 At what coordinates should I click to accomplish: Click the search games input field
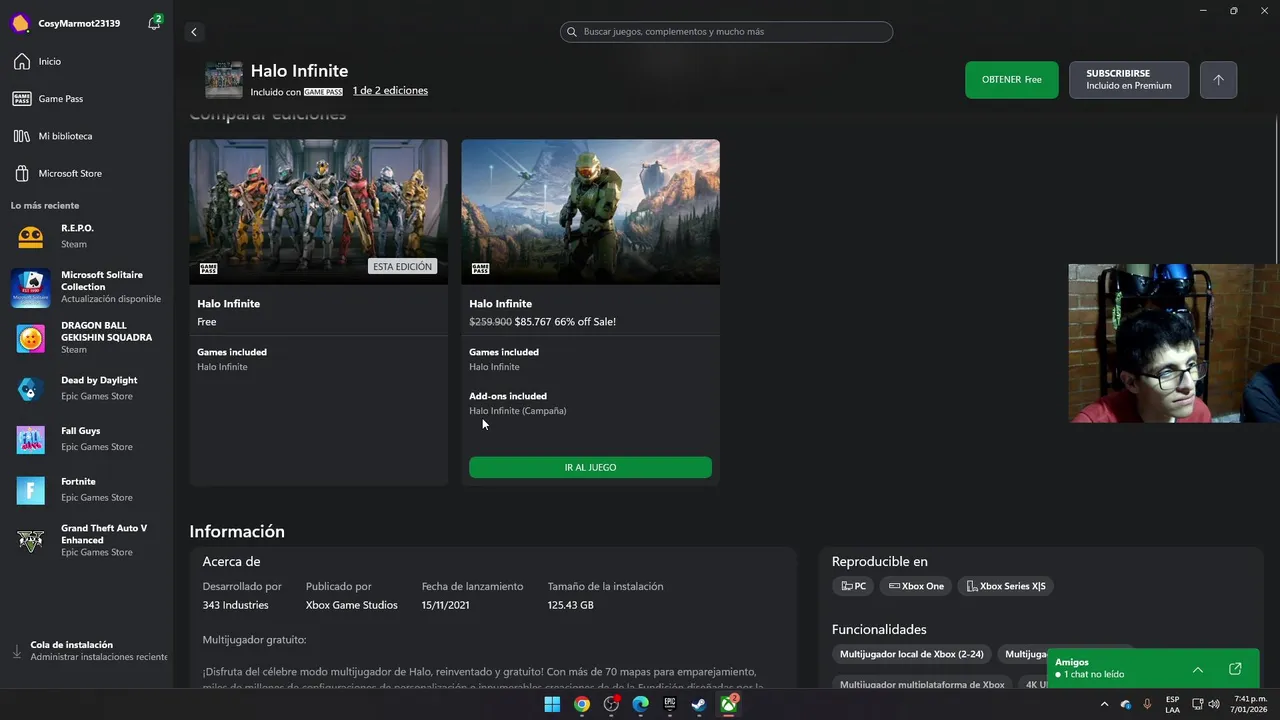726,32
